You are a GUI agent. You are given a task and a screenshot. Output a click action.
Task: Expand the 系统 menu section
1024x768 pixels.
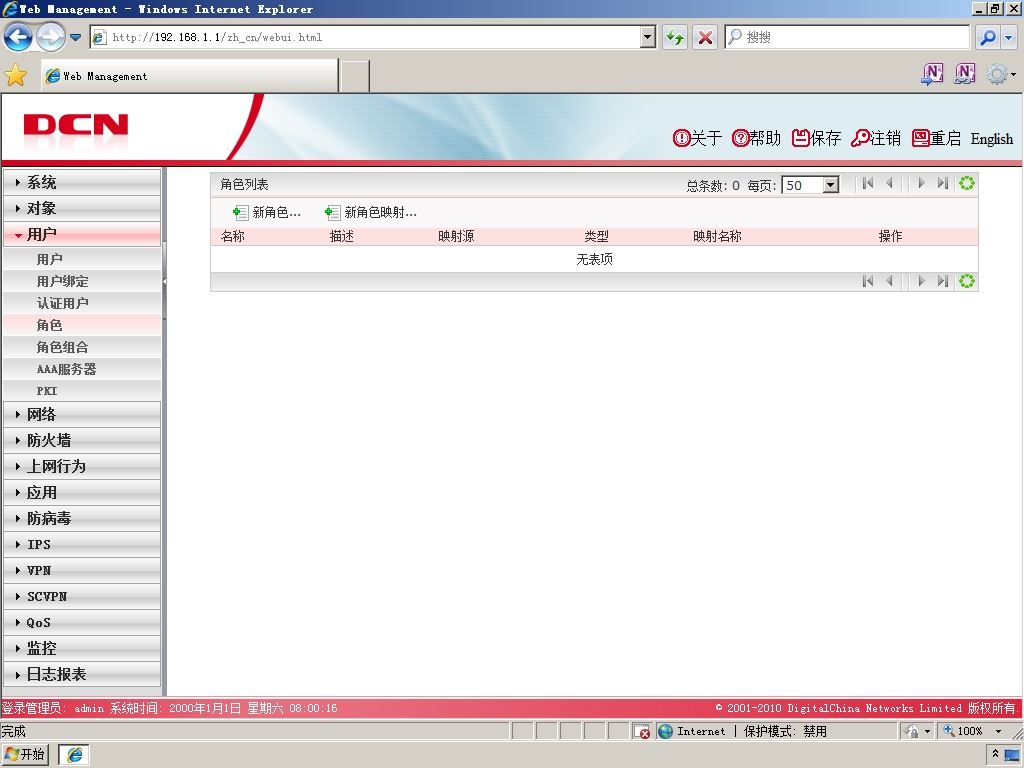point(82,182)
